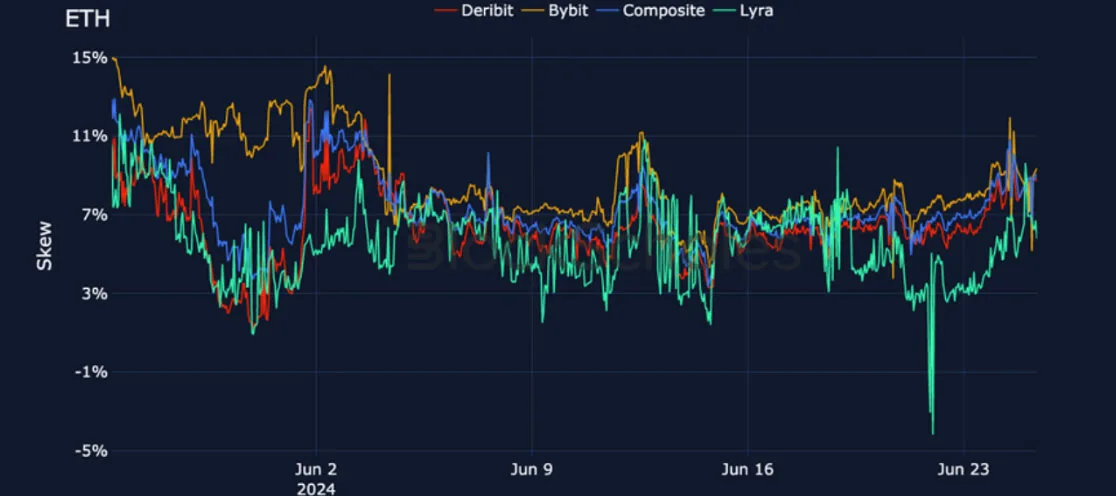Click the -5% y-axis tick label
Screen dimensions: 1116x496
93,450
